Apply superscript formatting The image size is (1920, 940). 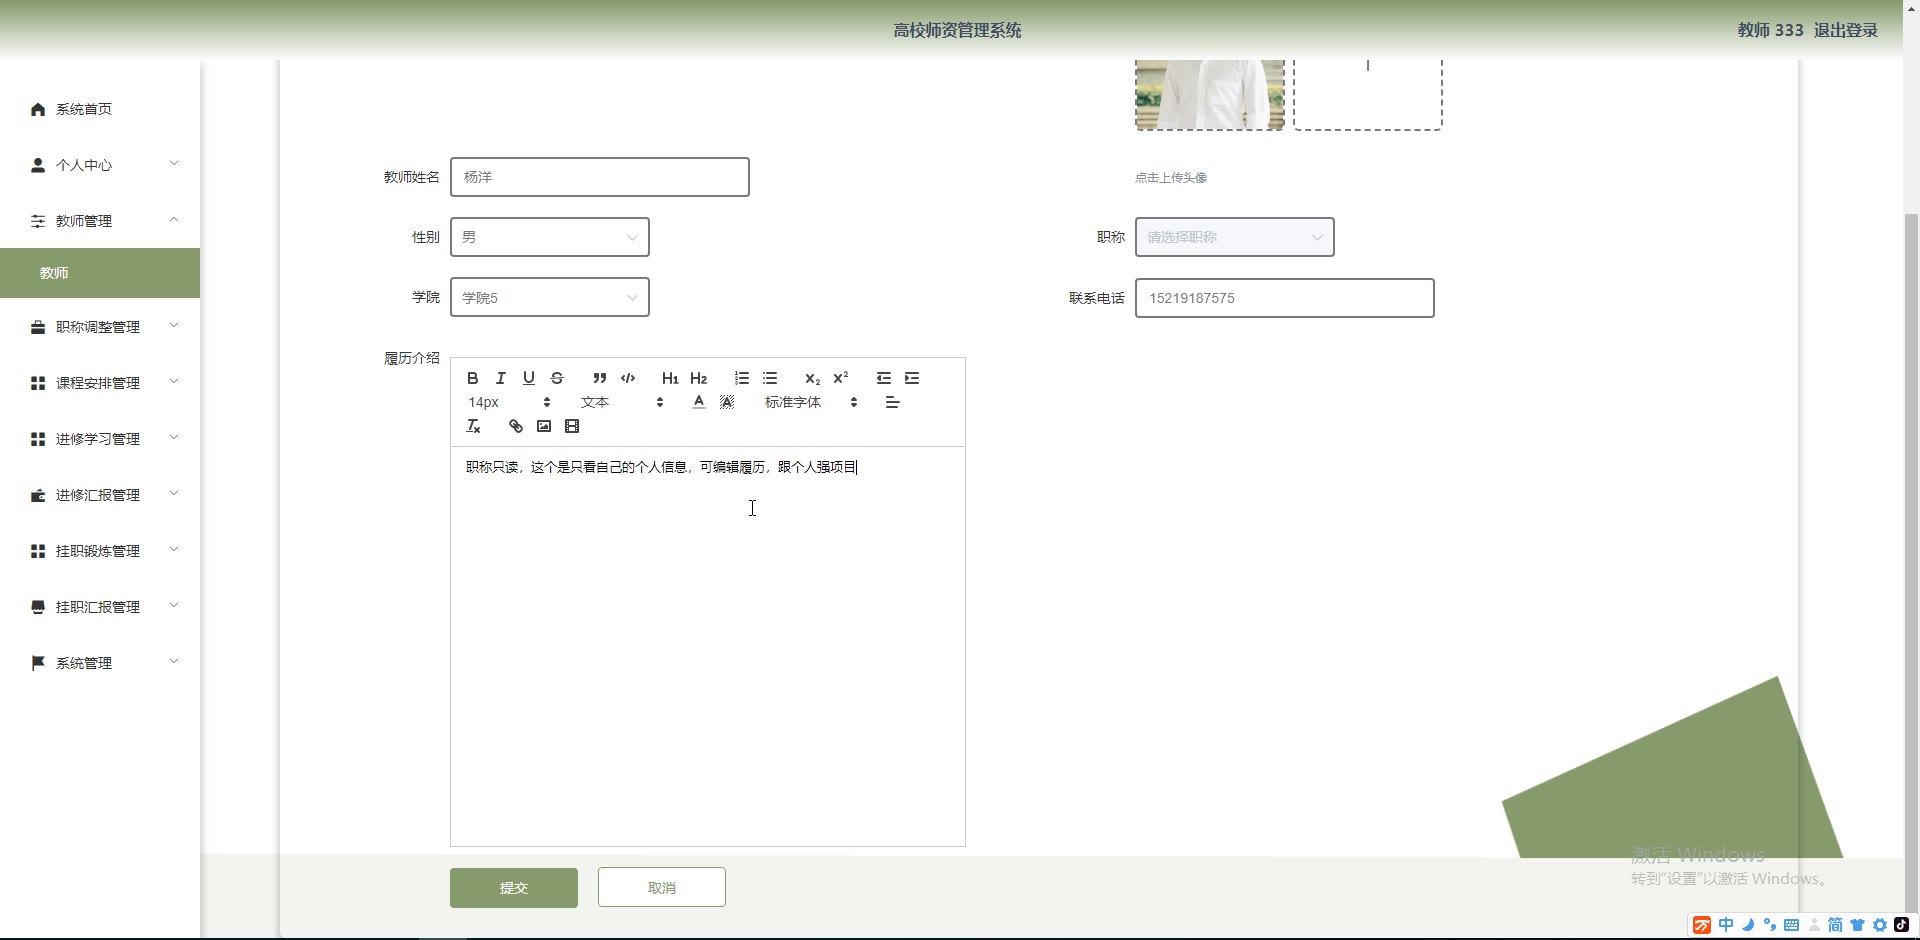840,378
